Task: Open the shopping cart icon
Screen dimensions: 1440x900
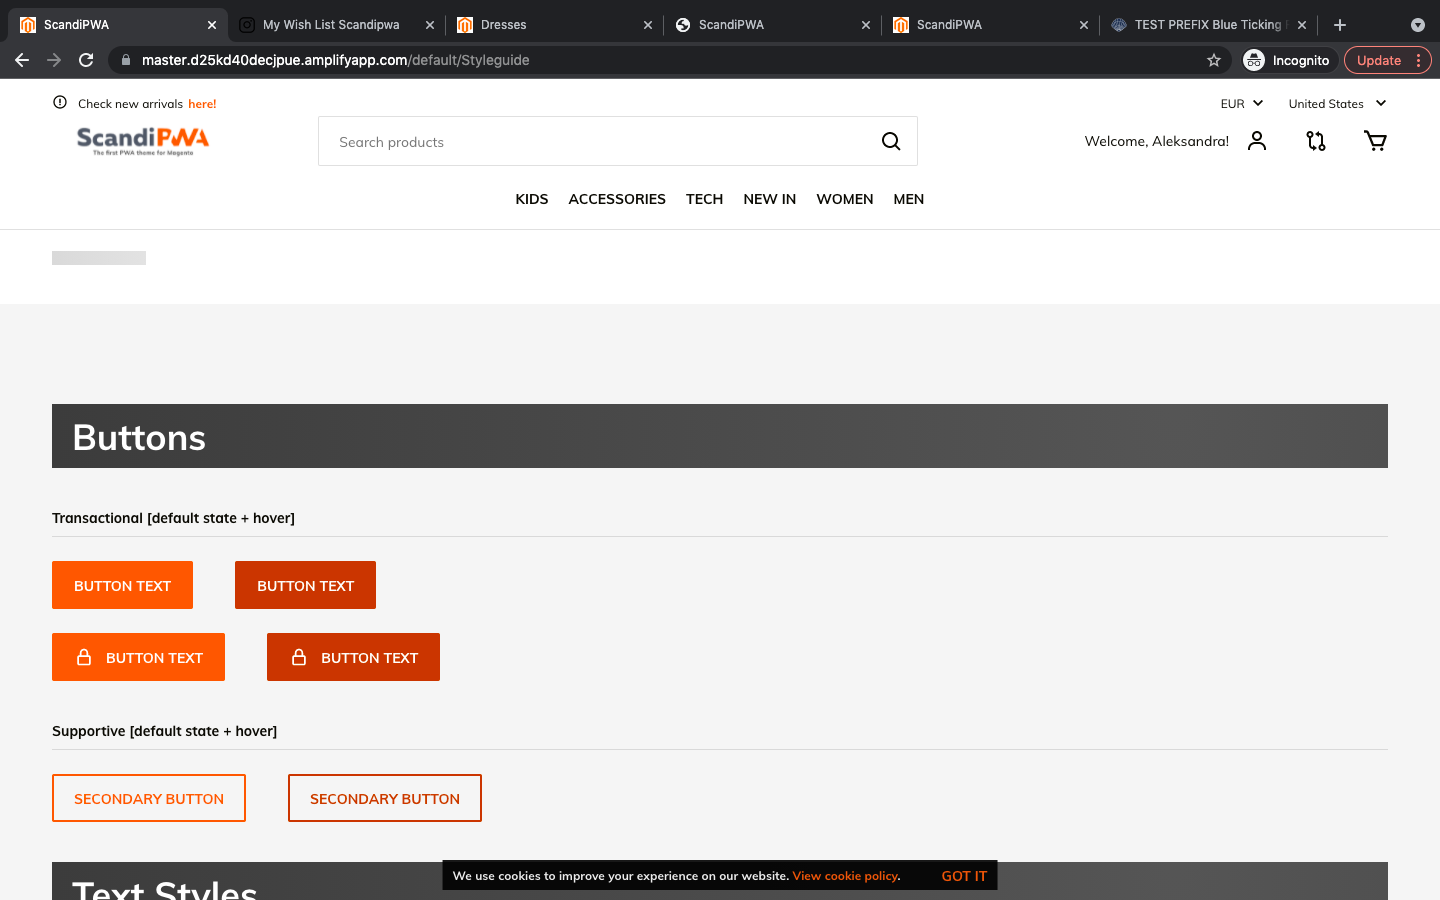Action: point(1375,141)
